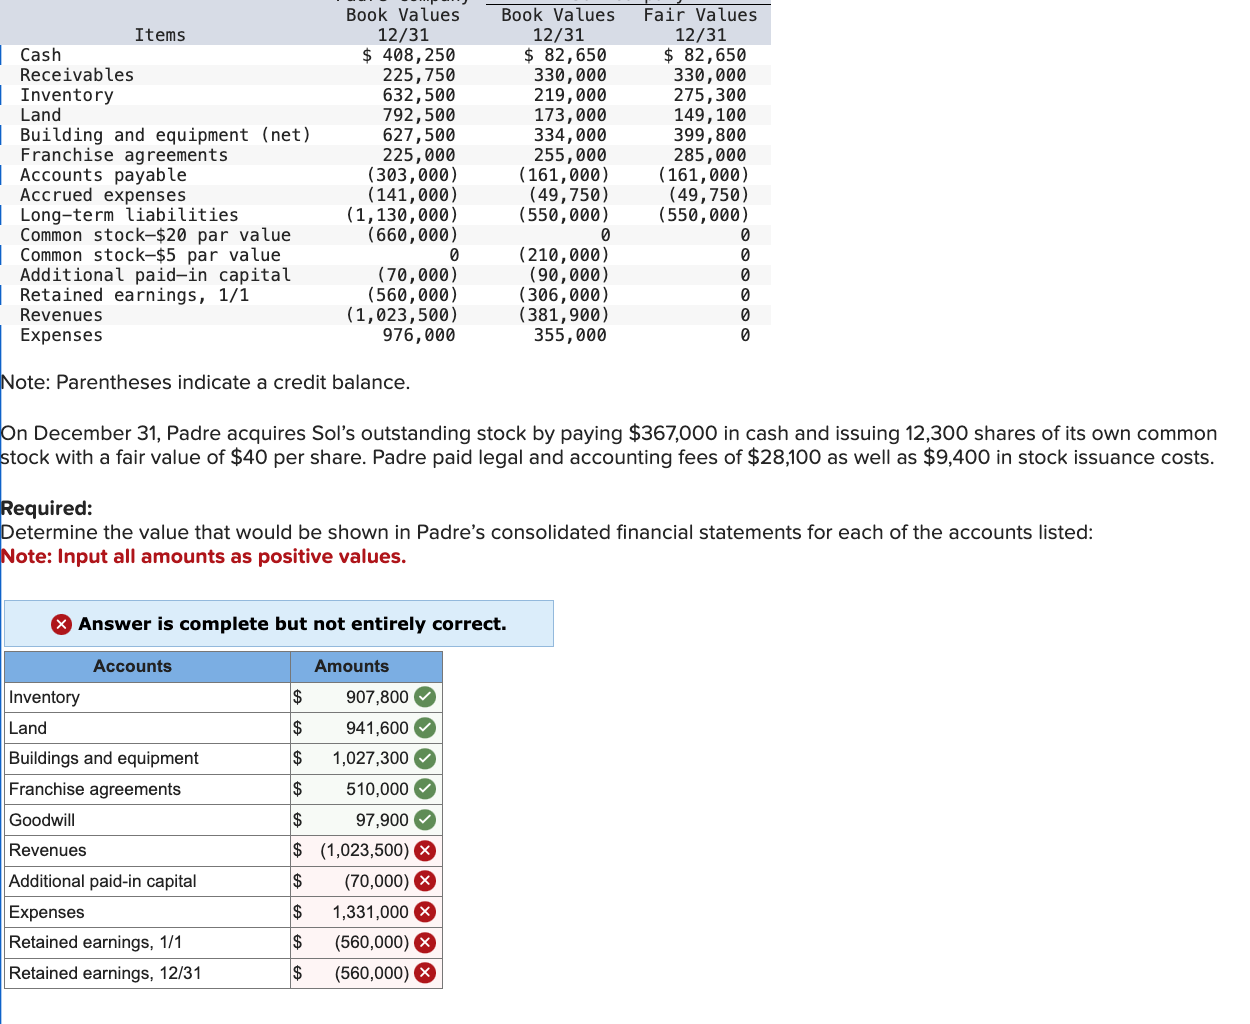Click the Items table header
This screenshot has width=1250, height=1024.
point(160,34)
